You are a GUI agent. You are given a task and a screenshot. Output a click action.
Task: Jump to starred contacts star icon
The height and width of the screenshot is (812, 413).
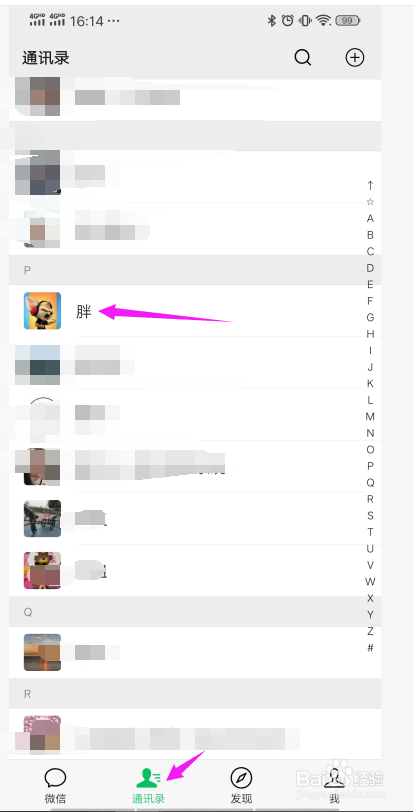[370, 201]
